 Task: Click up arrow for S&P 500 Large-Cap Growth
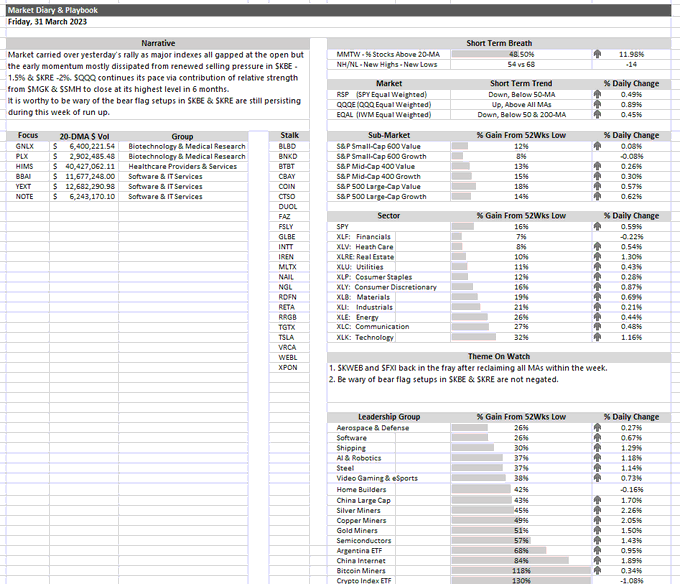[597, 196]
